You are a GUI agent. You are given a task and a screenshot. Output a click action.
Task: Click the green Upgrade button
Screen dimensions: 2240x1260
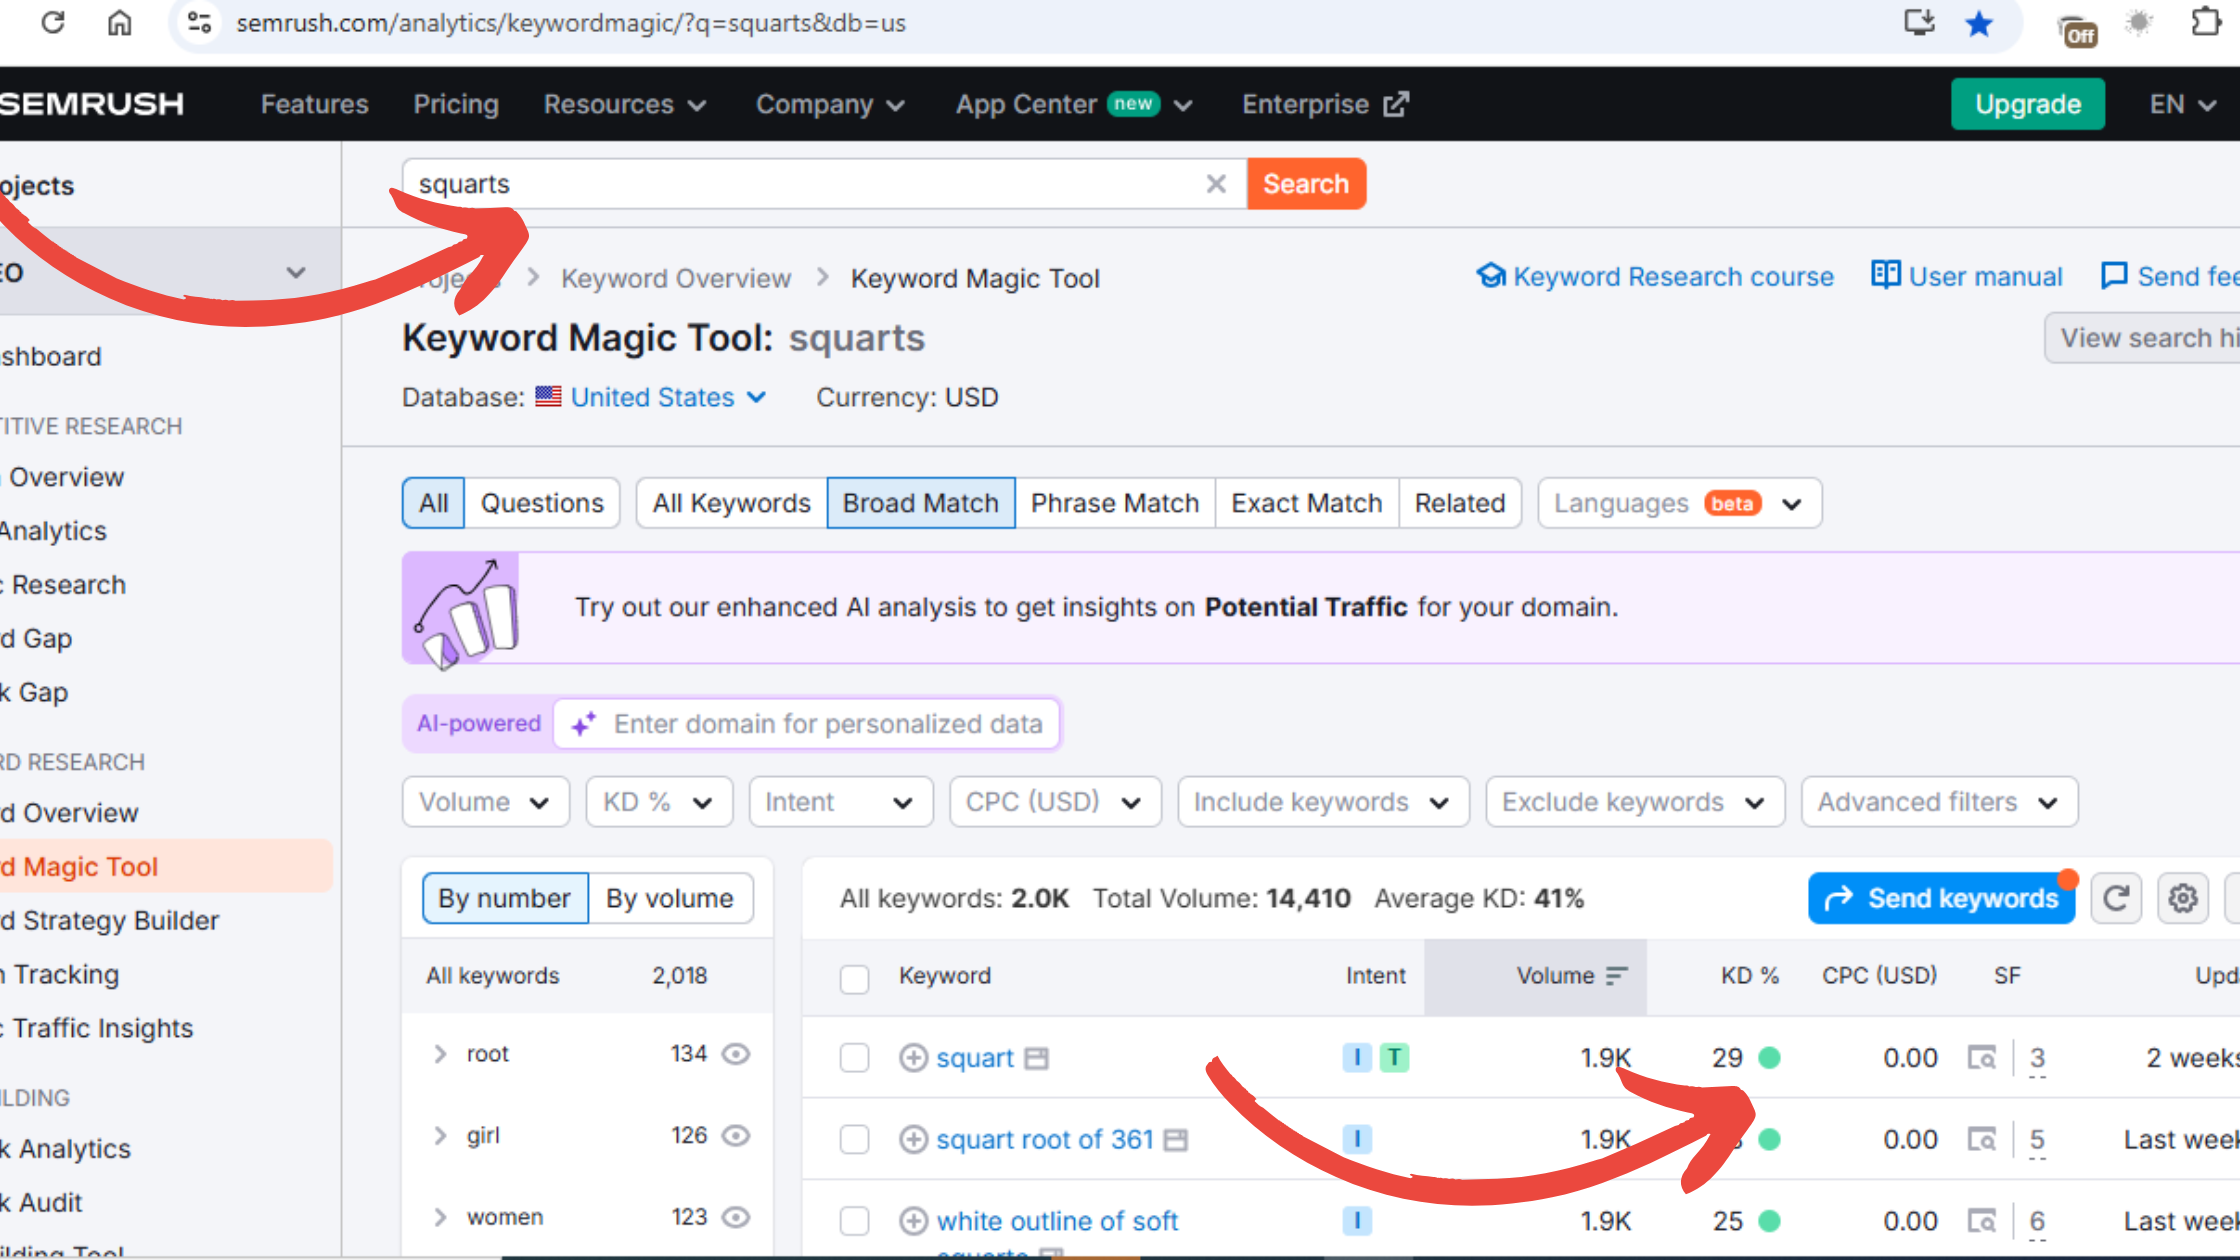coord(2028,104)
